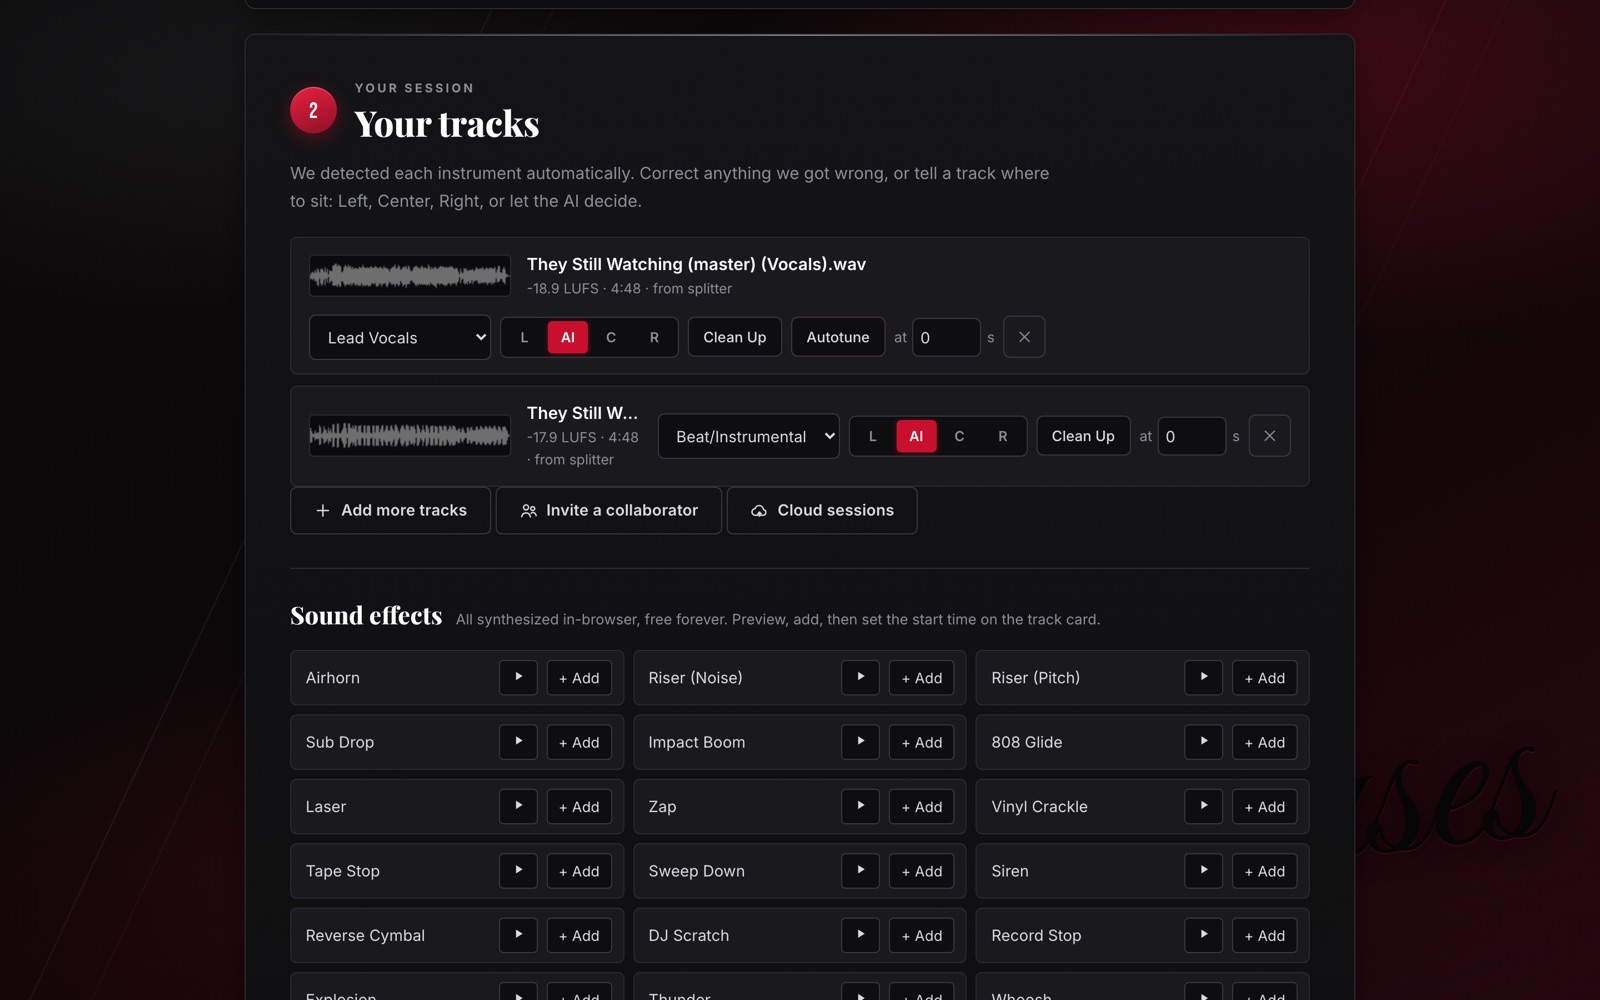Preview the Vinyl Crackle effect
1600x1000 pixels.
[1203, 806]
